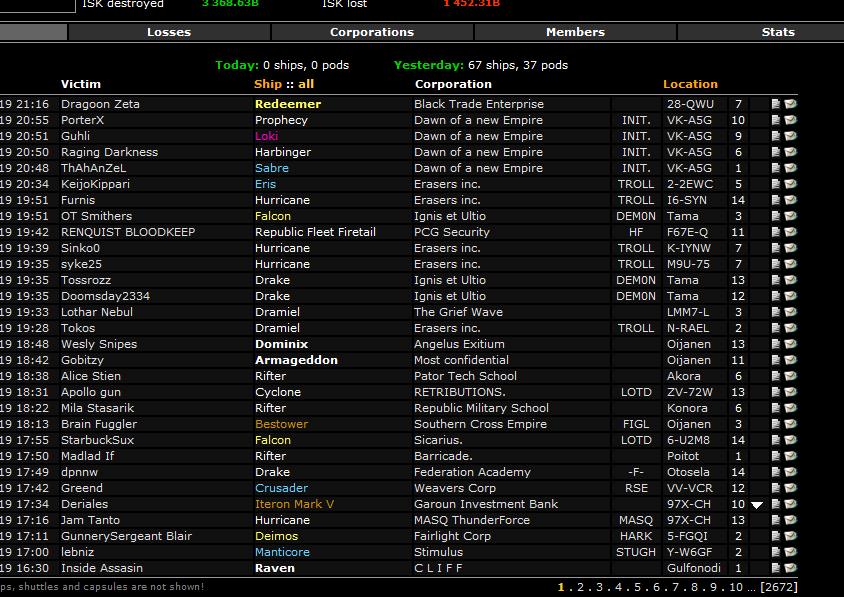Open killmail envelope icon for Dragoon Zeta
This screenshot has width=844, height=597.
coord(790,104)
